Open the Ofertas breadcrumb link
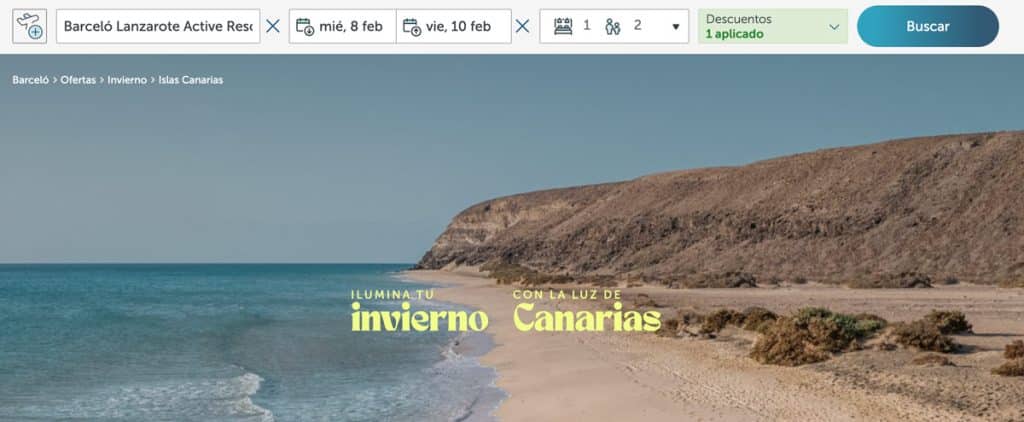 78,80
